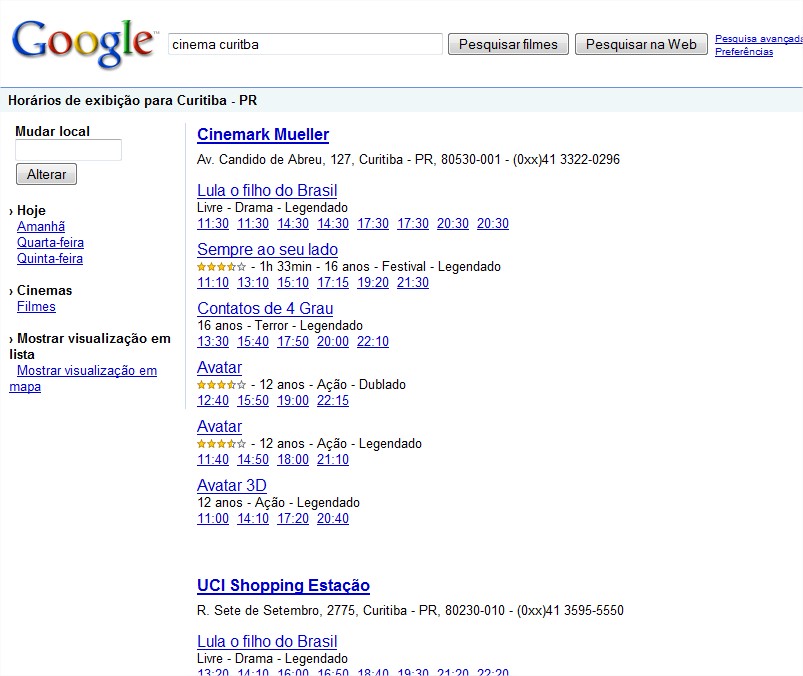Select the last 20:30 Lula showtime
This screenshot has width=803, height=676.
click(493, 223)
